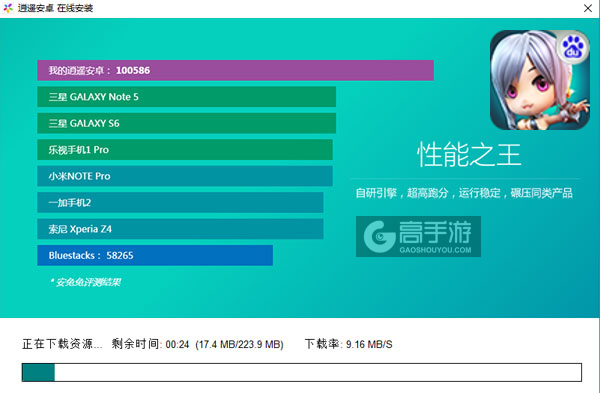
Task: Click the 逍遥安卓 在线安装 window title
Action: pos(55,8)
